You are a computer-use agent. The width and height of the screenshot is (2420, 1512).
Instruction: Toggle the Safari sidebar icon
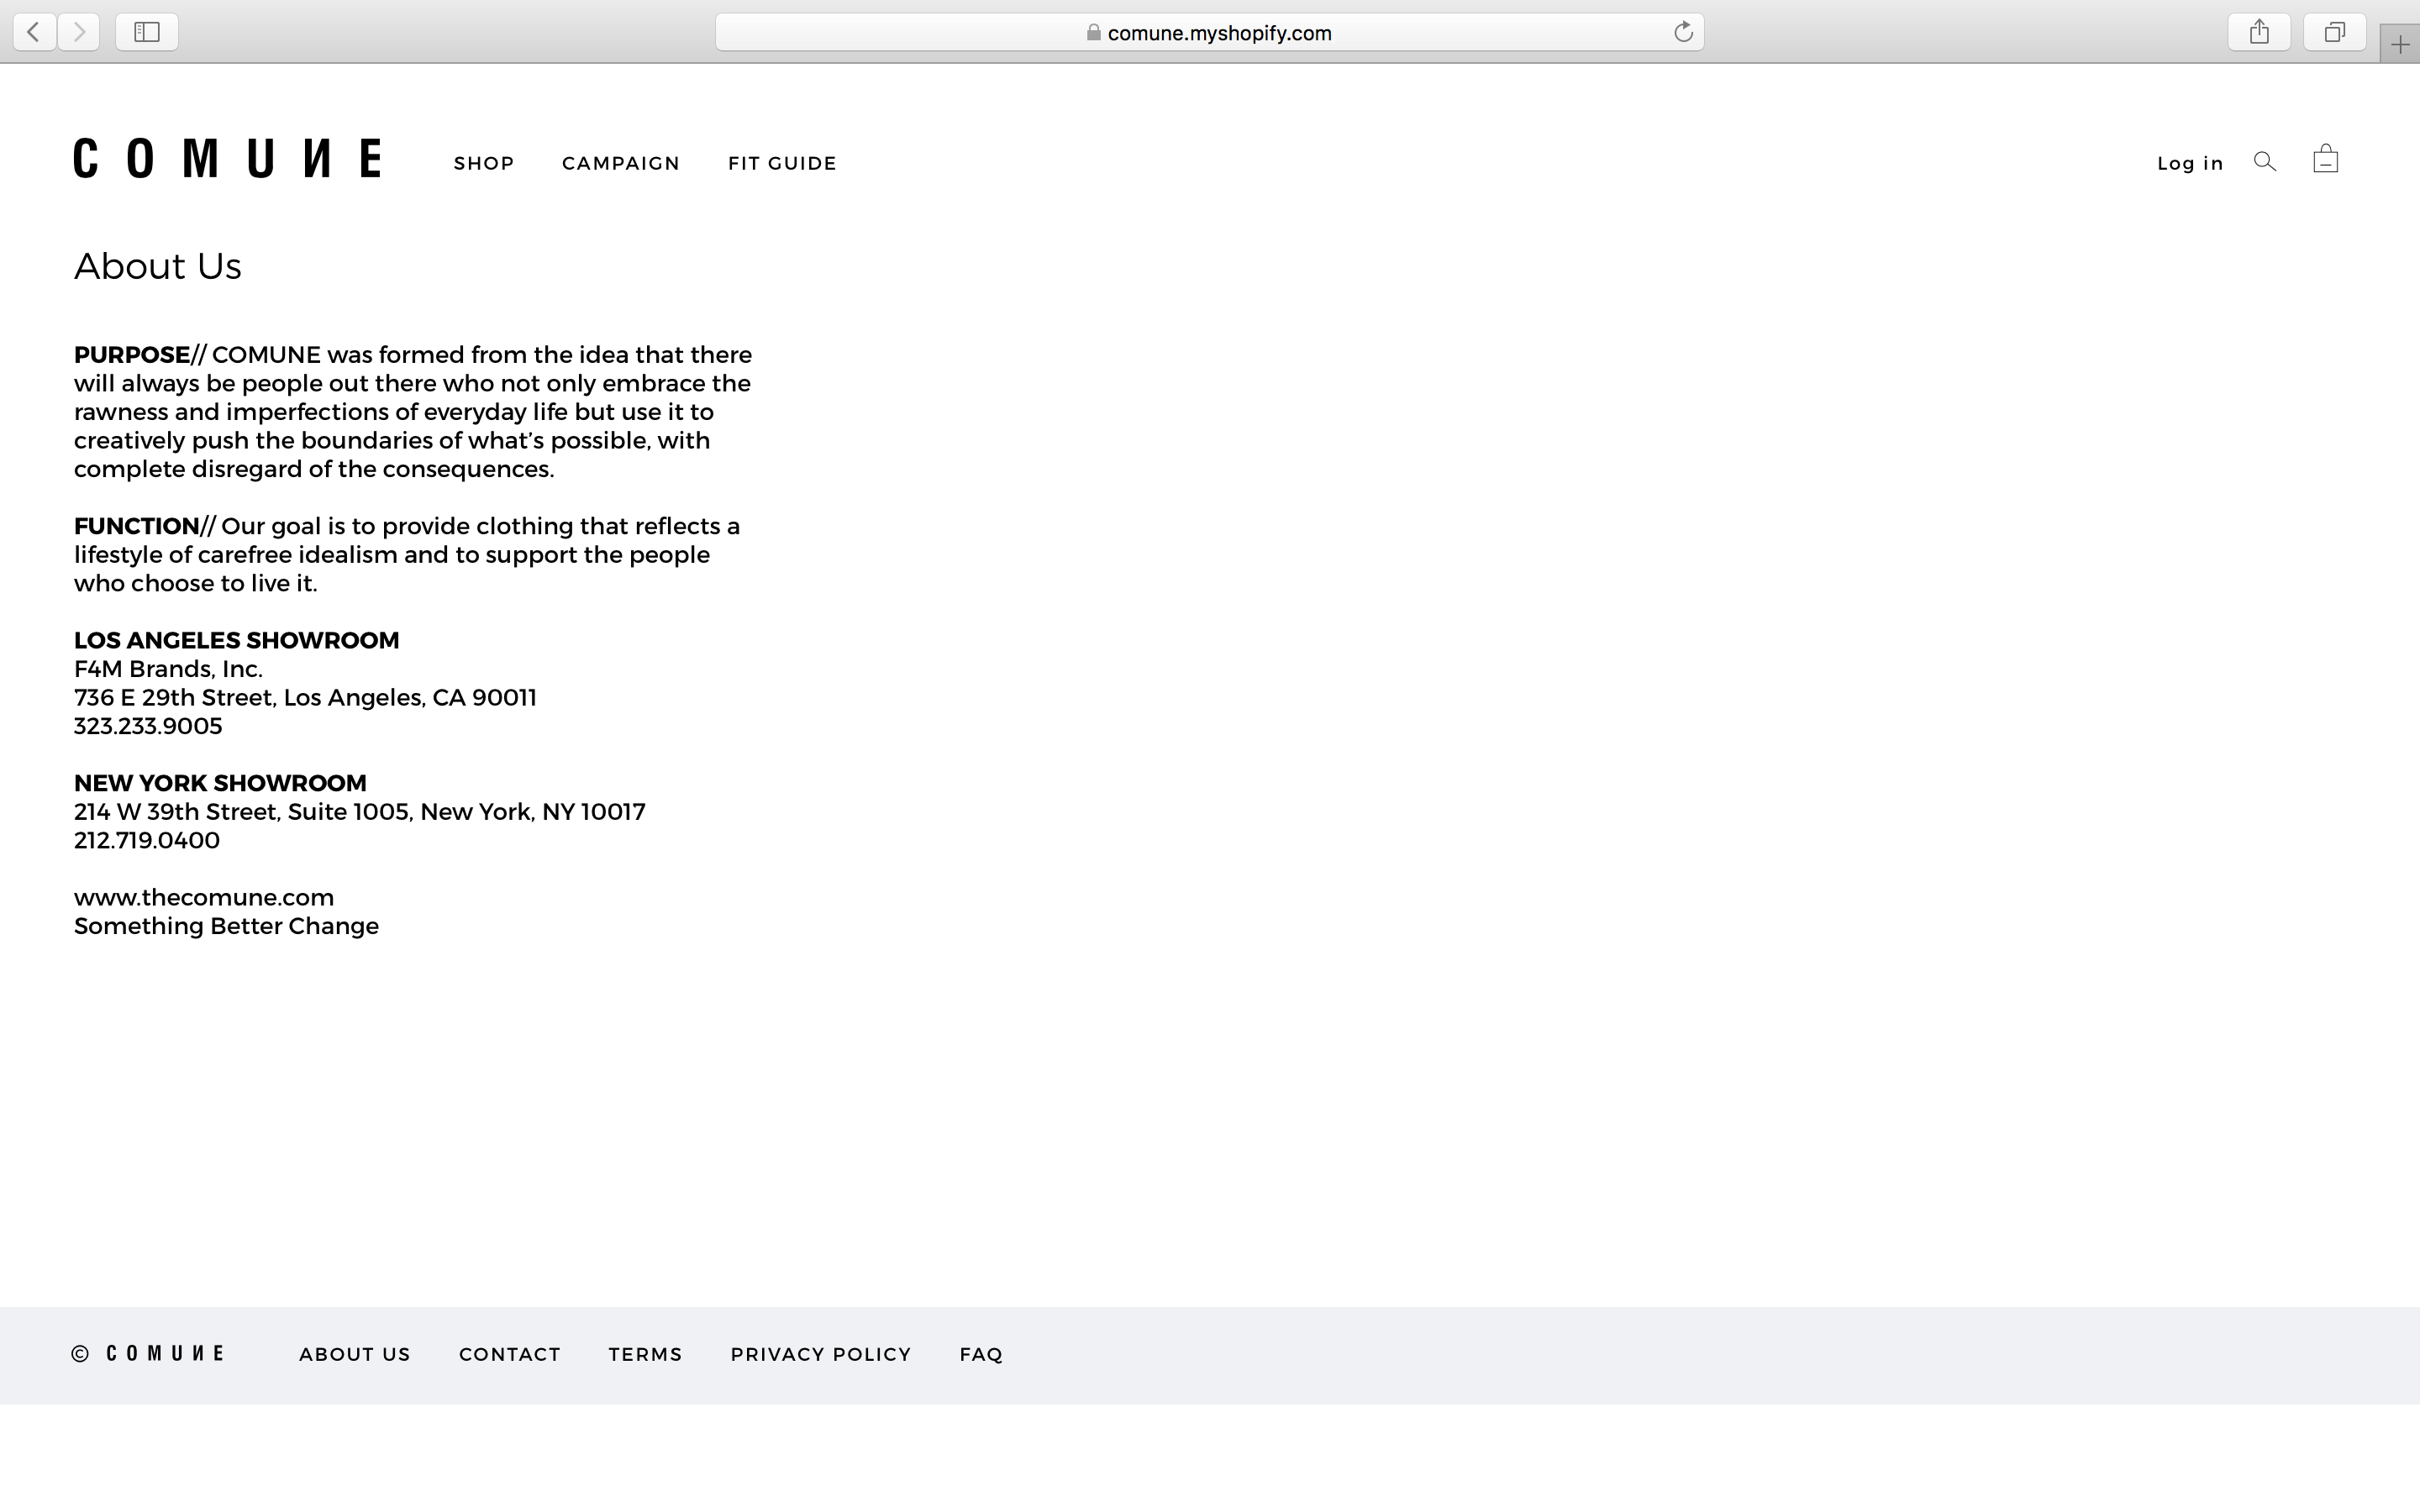click(147, 32)
